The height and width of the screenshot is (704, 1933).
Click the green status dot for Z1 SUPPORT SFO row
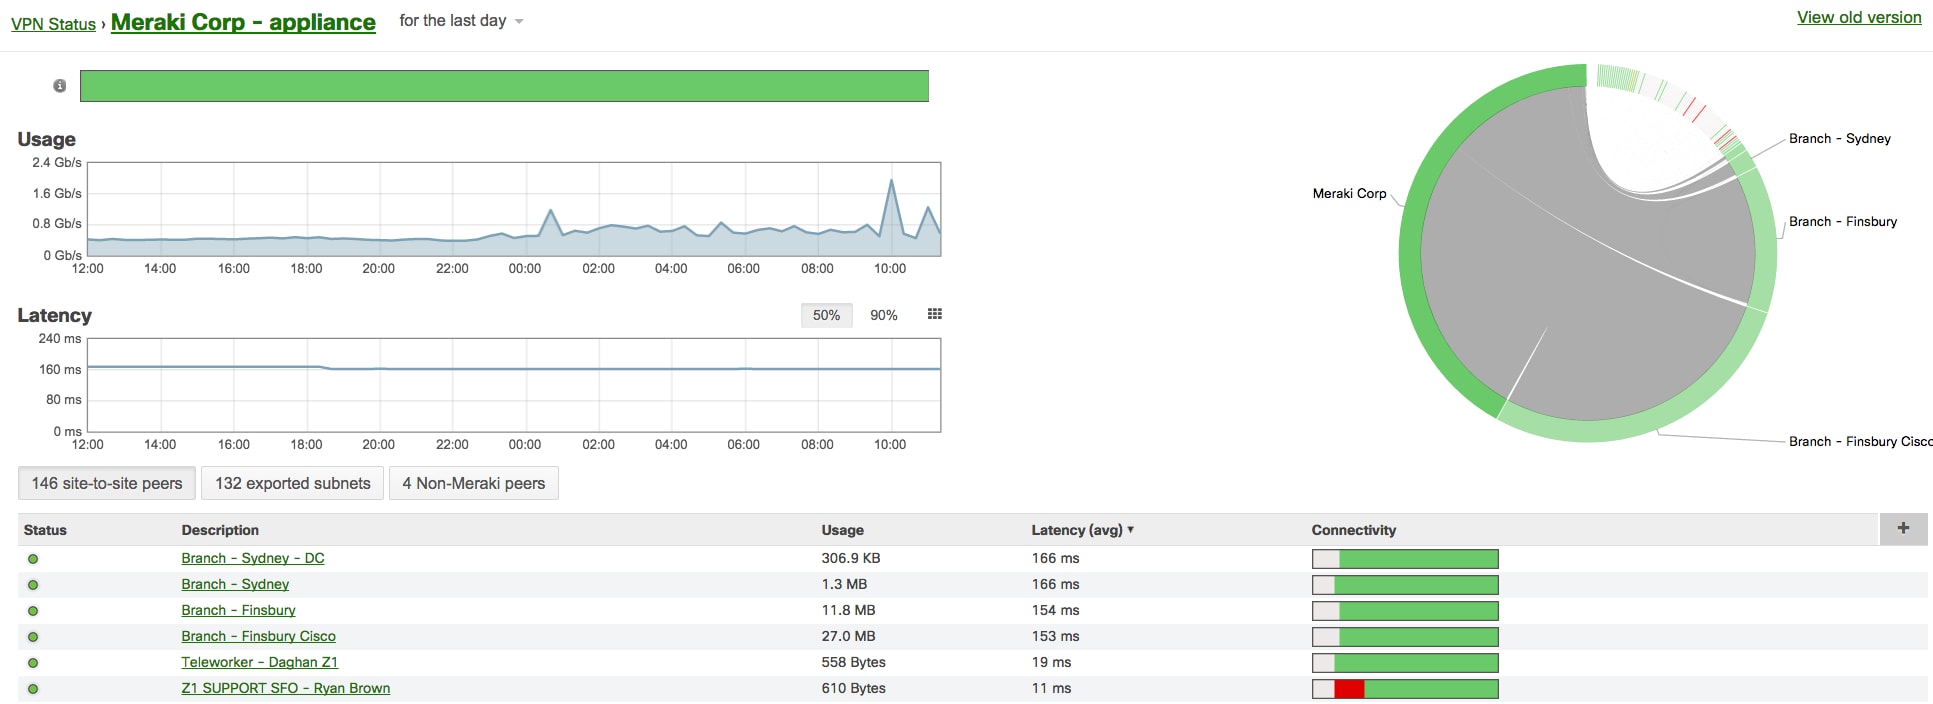[33, 689]
